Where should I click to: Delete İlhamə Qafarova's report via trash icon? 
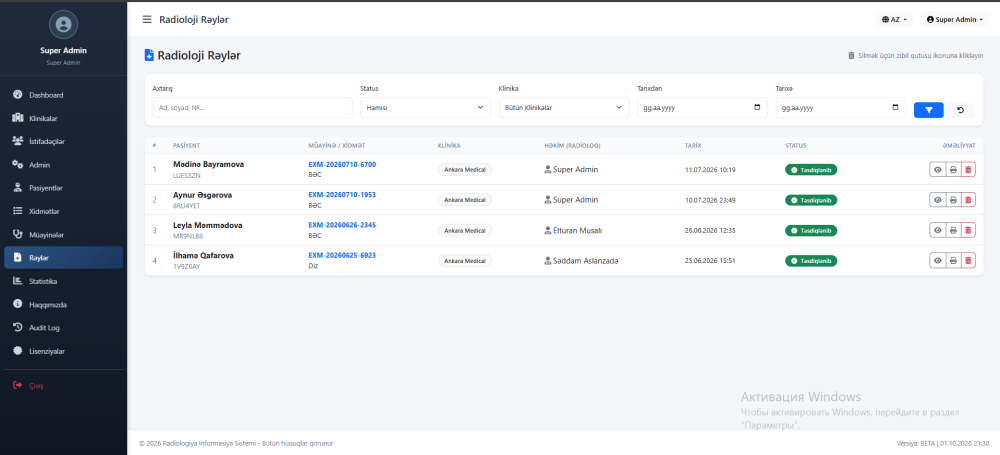[x=968, y=260]
